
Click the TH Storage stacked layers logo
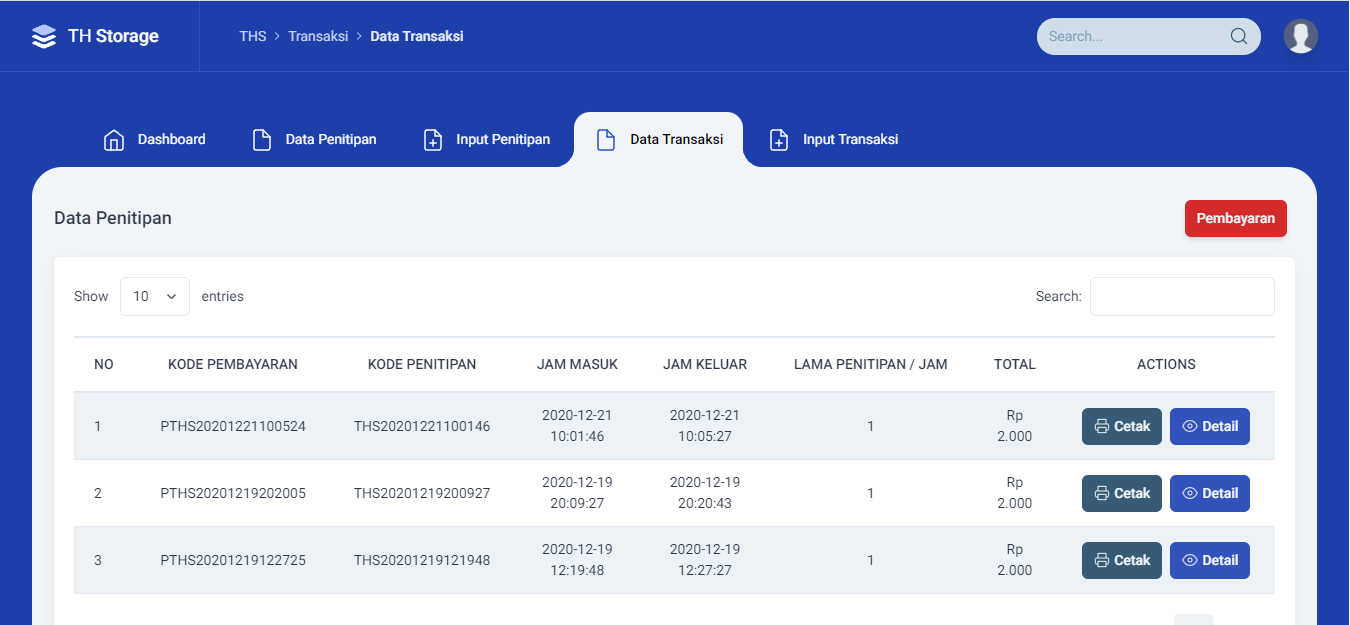pyautogui.click(x=44, y=37)
